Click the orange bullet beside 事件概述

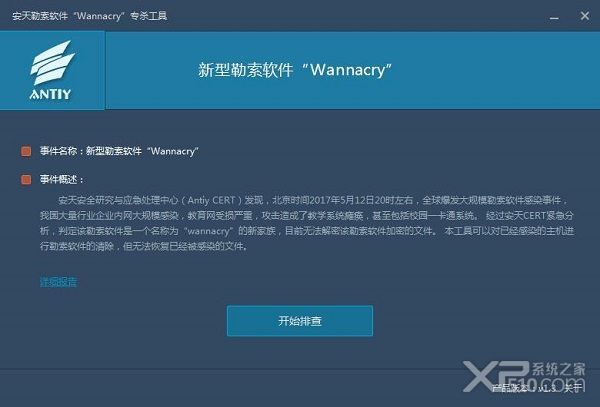[26, 179]
